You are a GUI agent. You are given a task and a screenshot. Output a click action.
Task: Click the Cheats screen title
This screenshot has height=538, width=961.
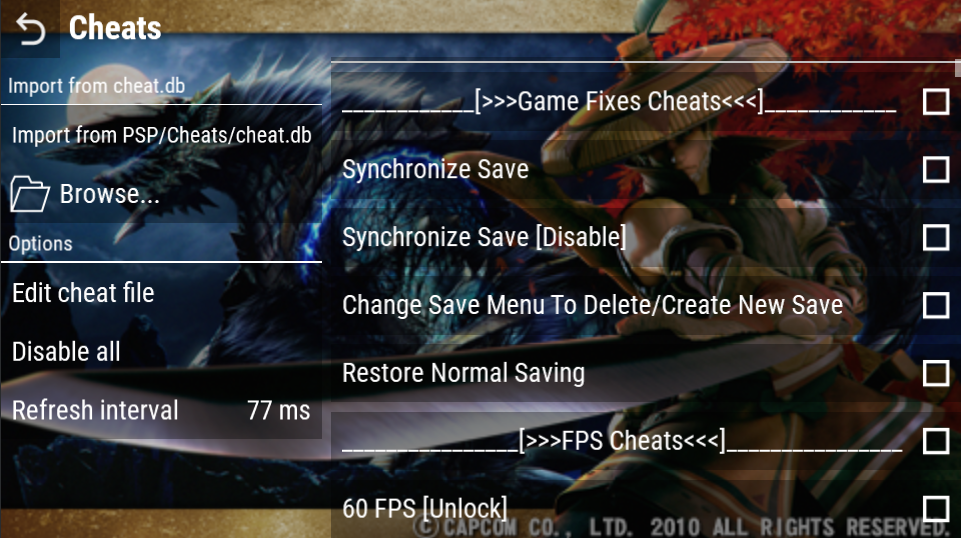(x=115, y=28)
